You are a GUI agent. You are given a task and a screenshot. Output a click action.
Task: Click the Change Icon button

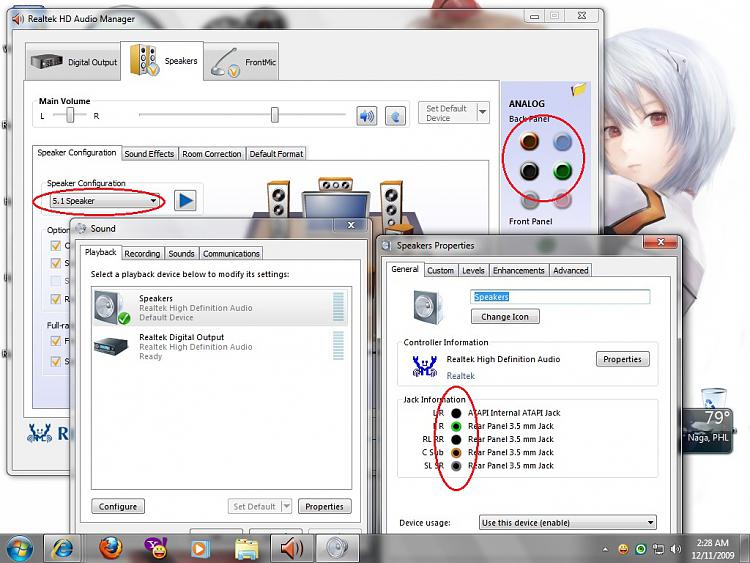pos(505,317)
